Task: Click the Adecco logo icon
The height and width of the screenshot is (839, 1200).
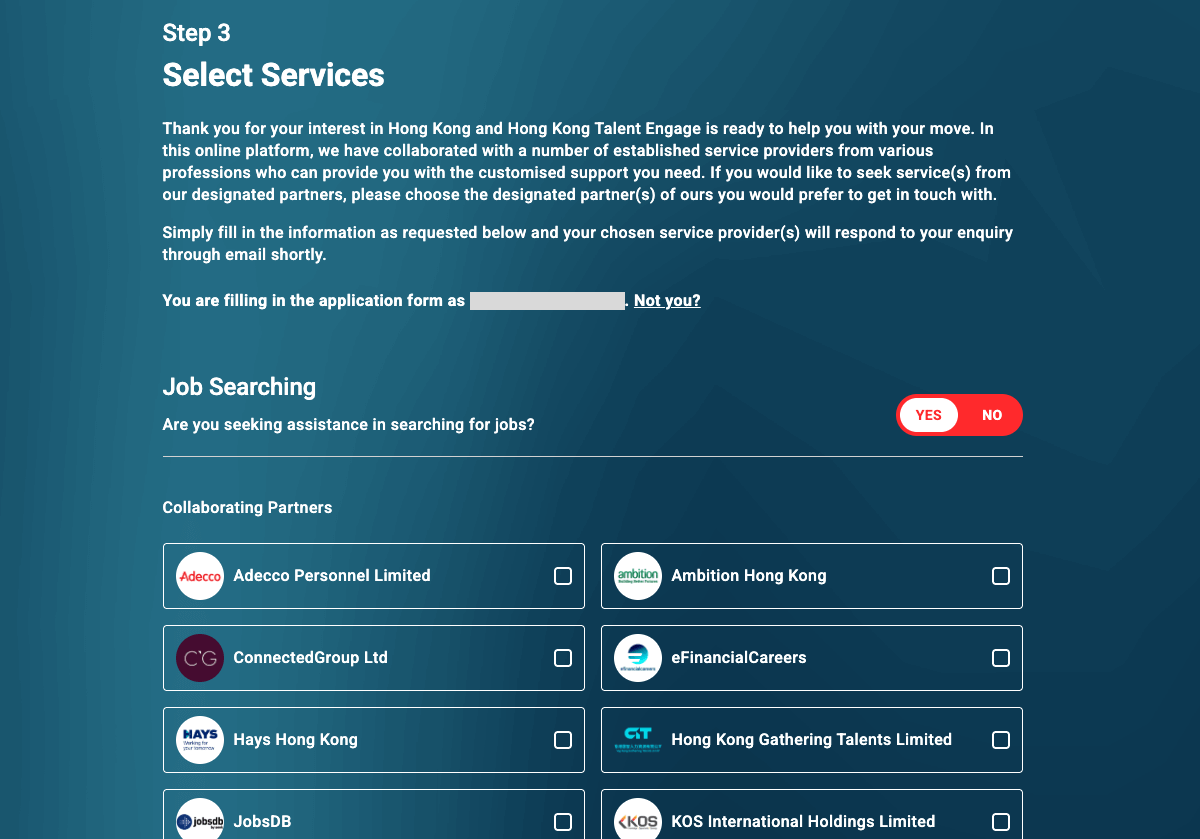Action: (200, 576)
